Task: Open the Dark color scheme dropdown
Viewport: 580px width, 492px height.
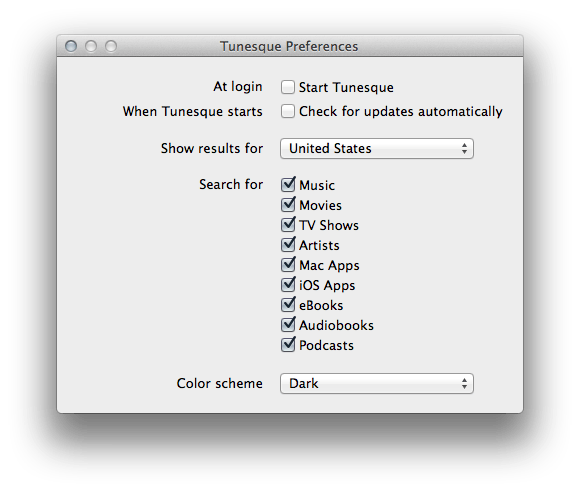Action: (377, 384)
